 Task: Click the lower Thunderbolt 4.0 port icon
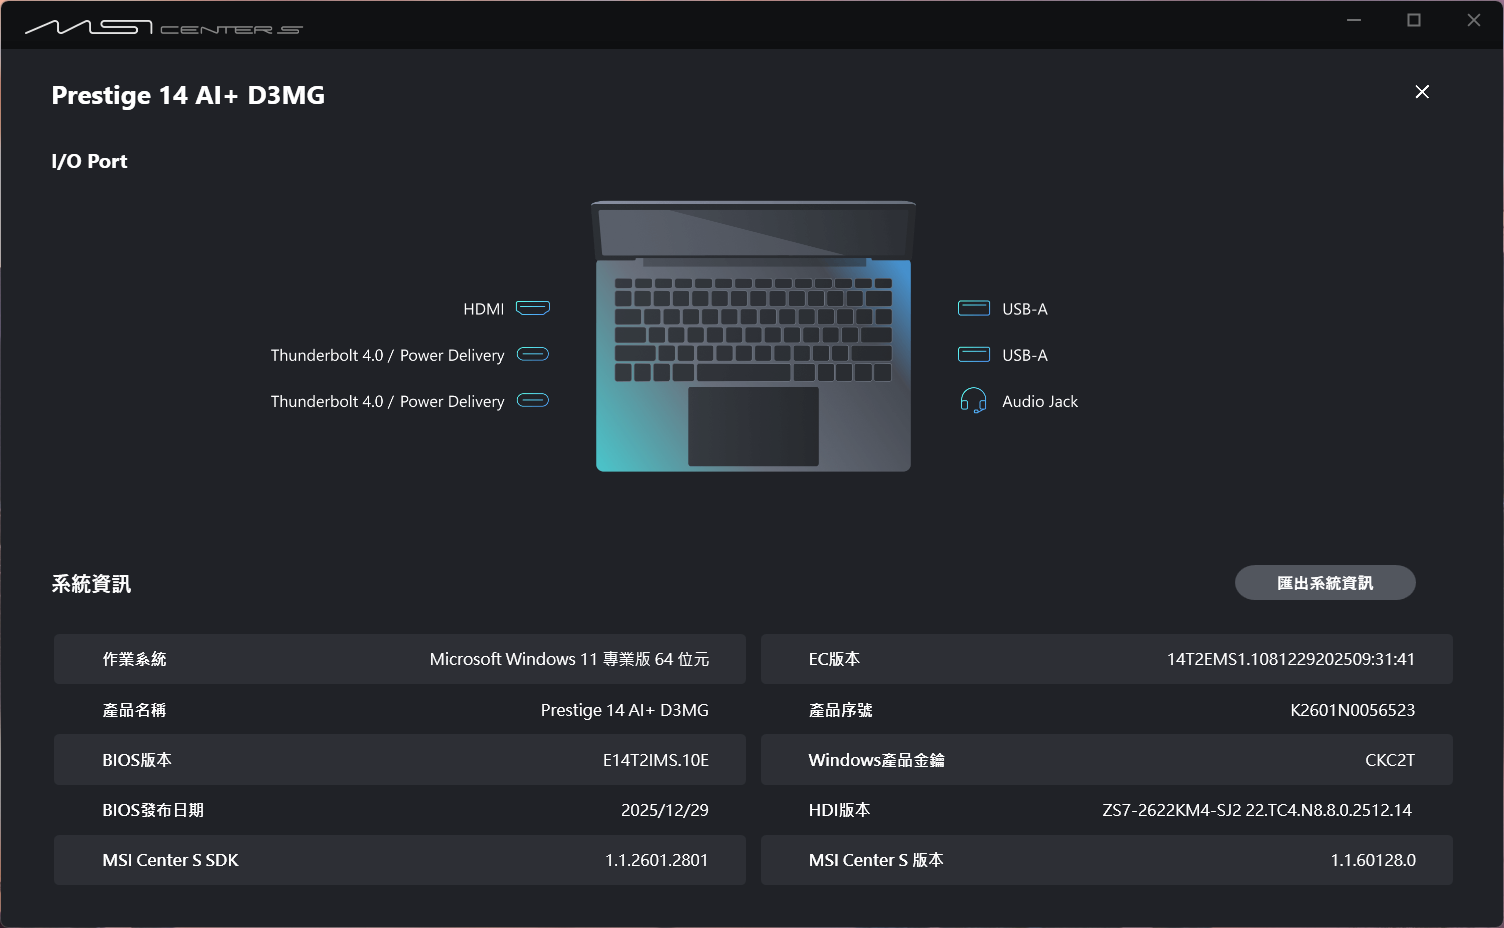point(533,400)
